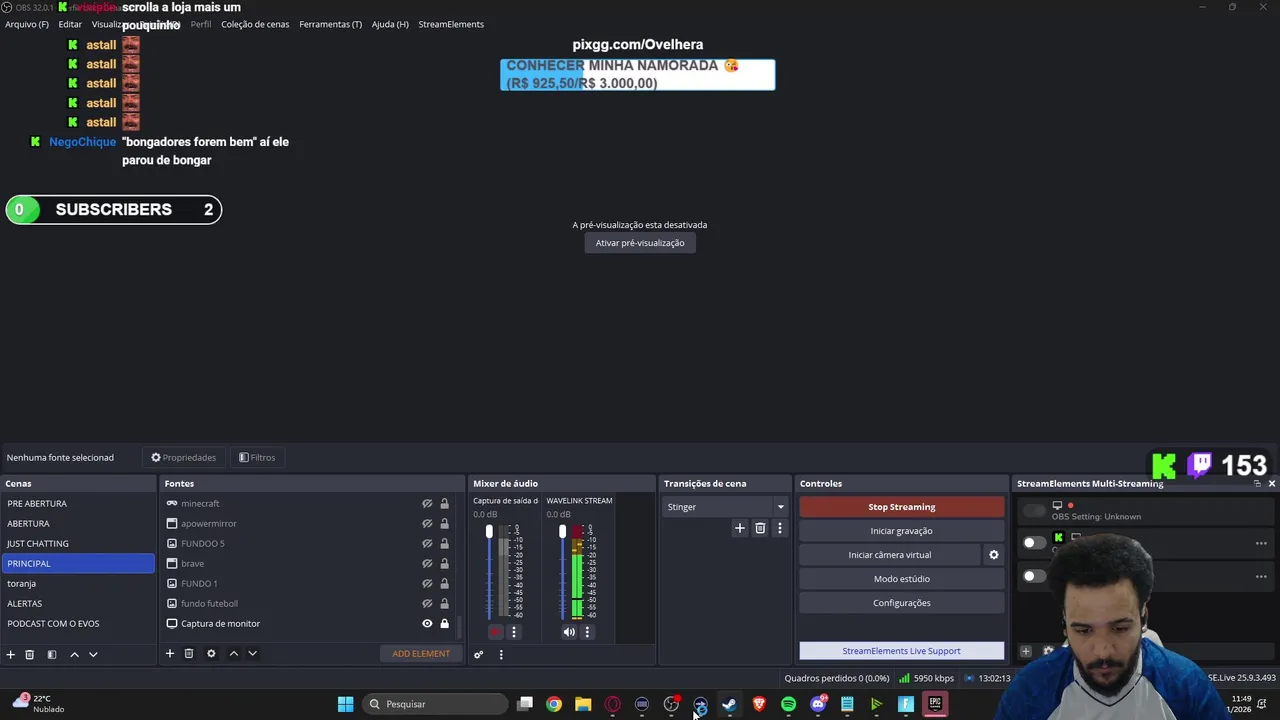Show the apowermirror source

pyautogui.click(x=427, y=524)
